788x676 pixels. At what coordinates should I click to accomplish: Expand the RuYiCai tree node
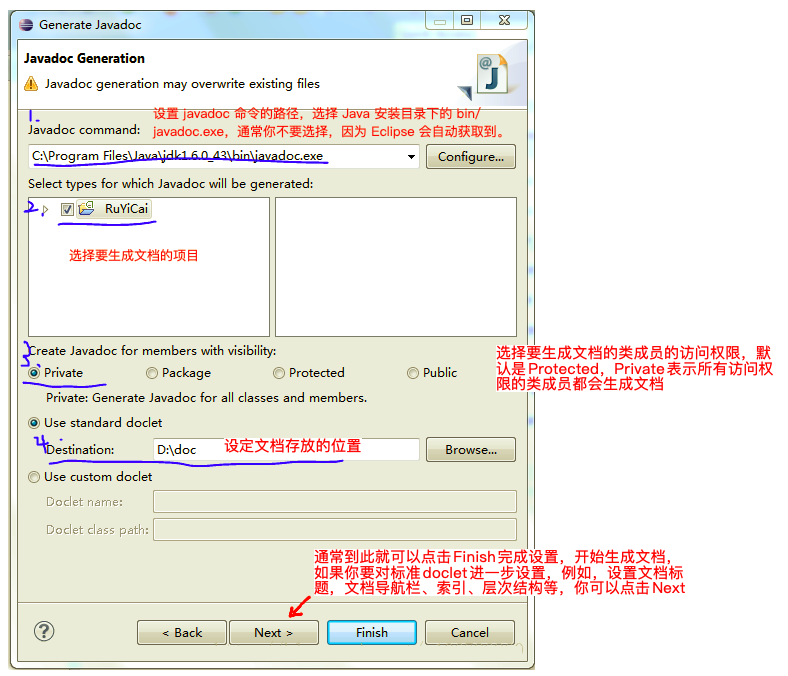pos(45,209)
